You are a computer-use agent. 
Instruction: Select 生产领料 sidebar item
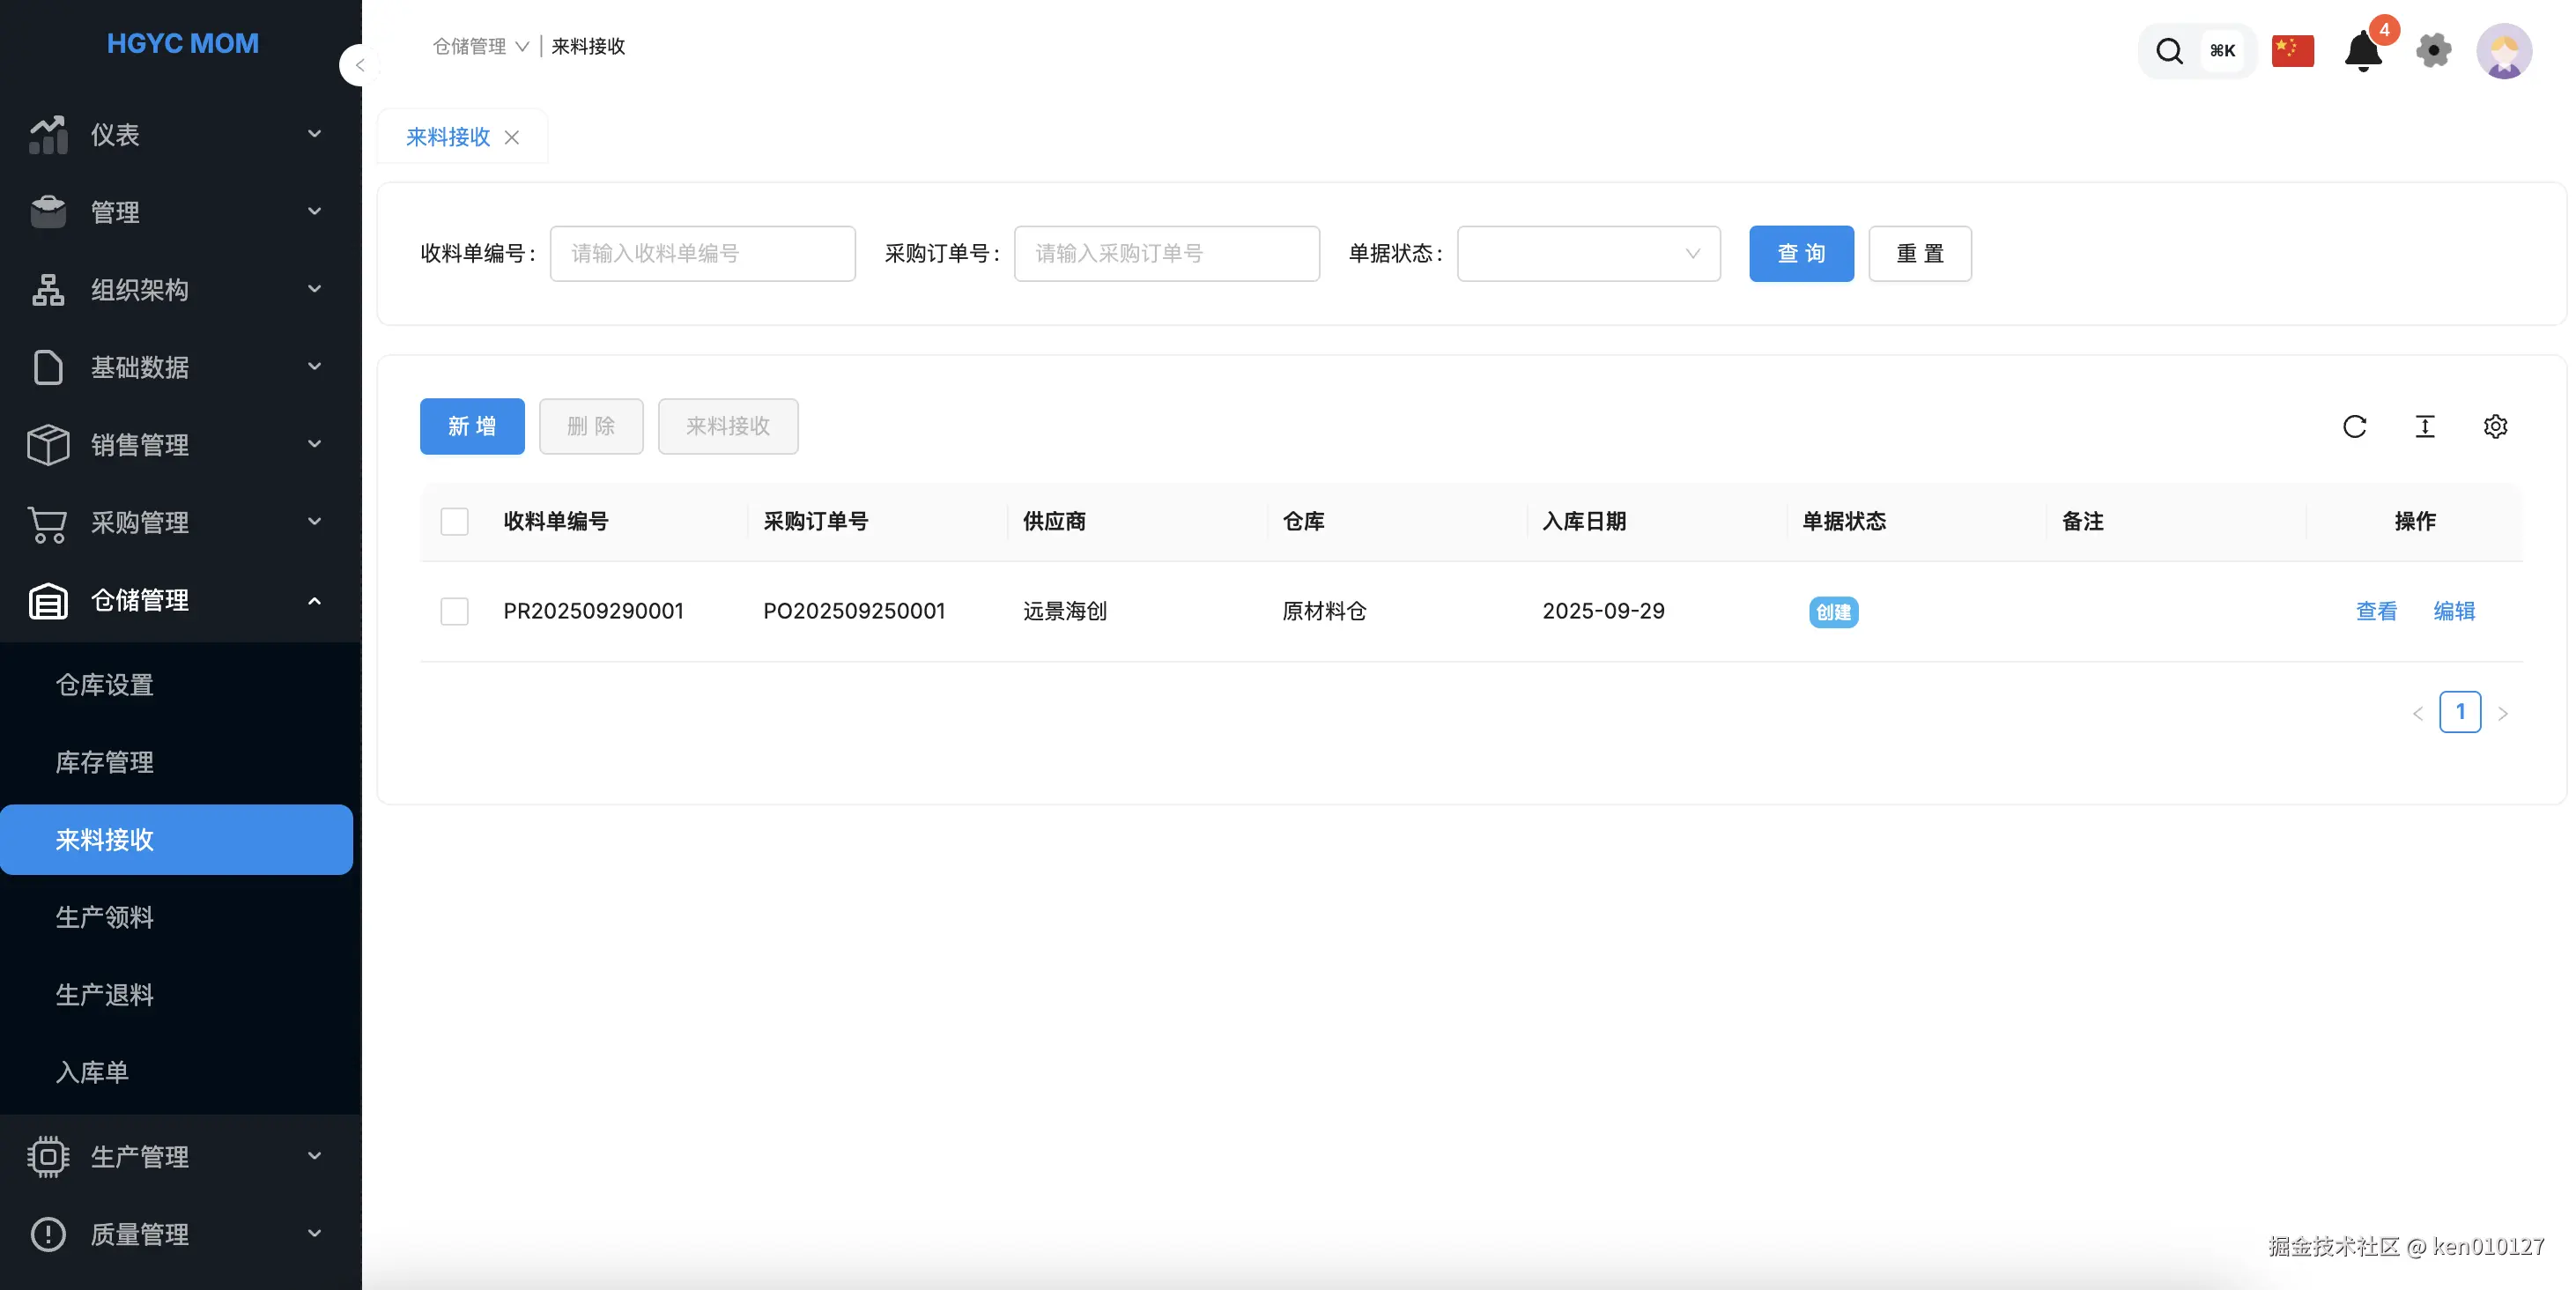point(105,917)
